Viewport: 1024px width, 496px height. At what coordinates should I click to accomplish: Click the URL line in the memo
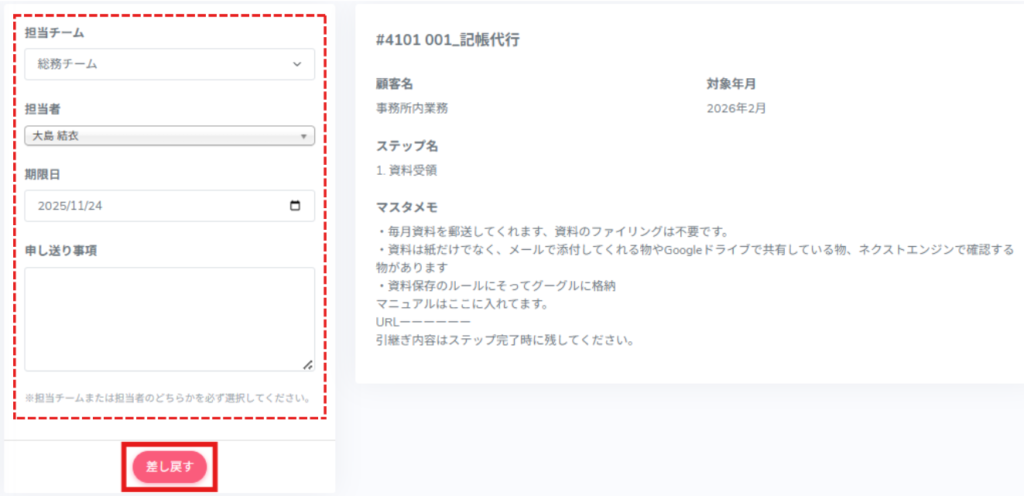click(x=423, y=321)
